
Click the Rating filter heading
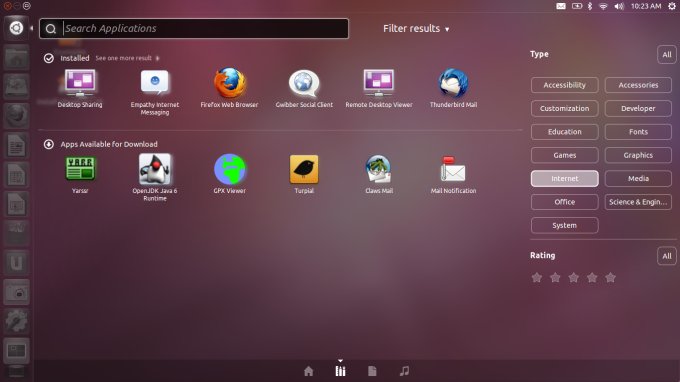click(x=543, y=255)
